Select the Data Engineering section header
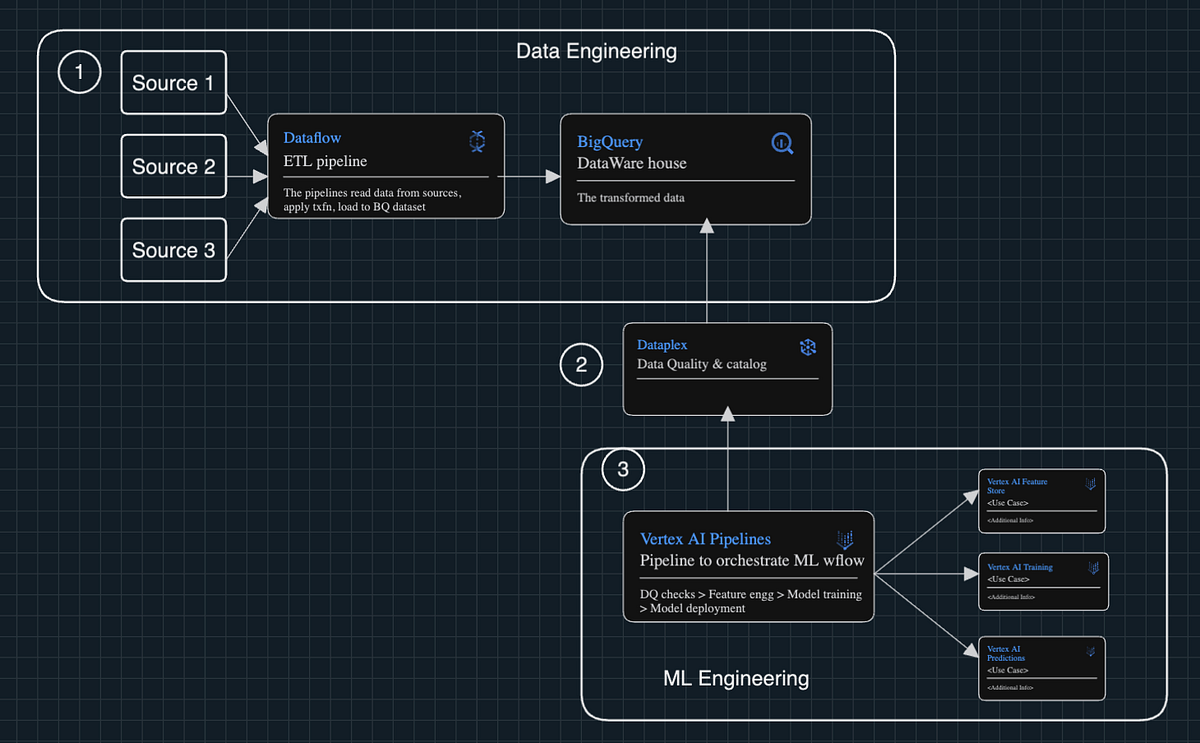The image size is (1200, 743). coord(595,51)
